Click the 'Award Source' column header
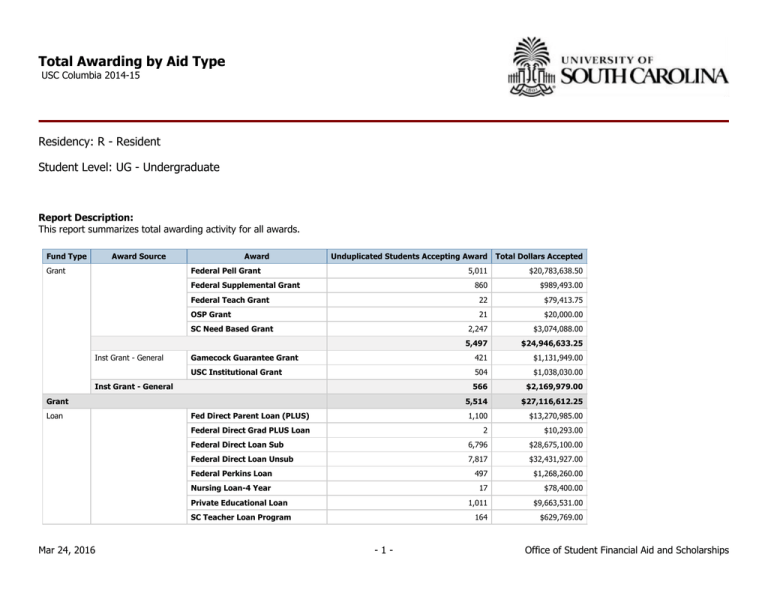Screen dimensions: 768x593 pyautogui.click(x=139, y=256)
